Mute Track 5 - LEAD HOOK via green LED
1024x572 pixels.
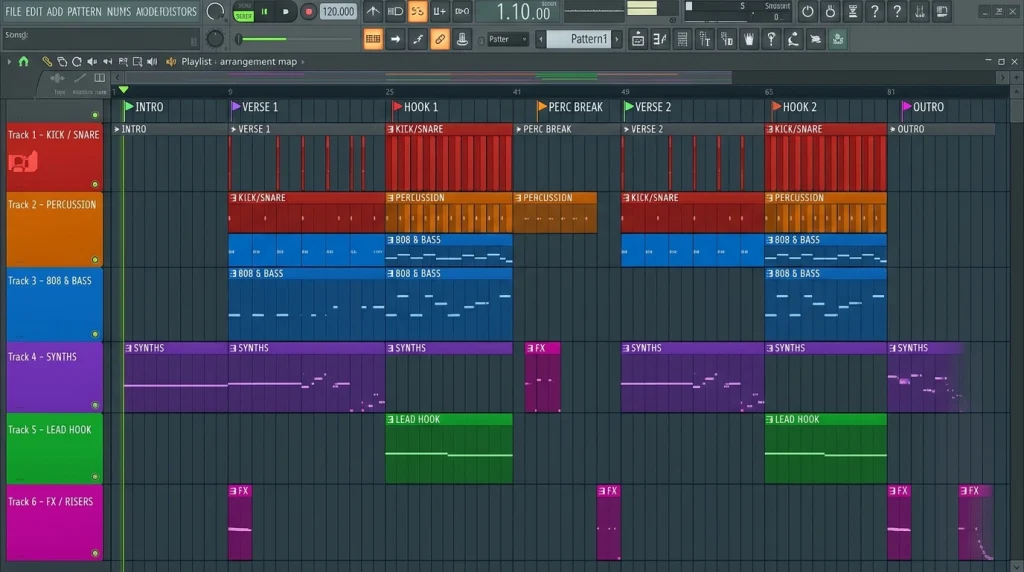tap(95, 477)
